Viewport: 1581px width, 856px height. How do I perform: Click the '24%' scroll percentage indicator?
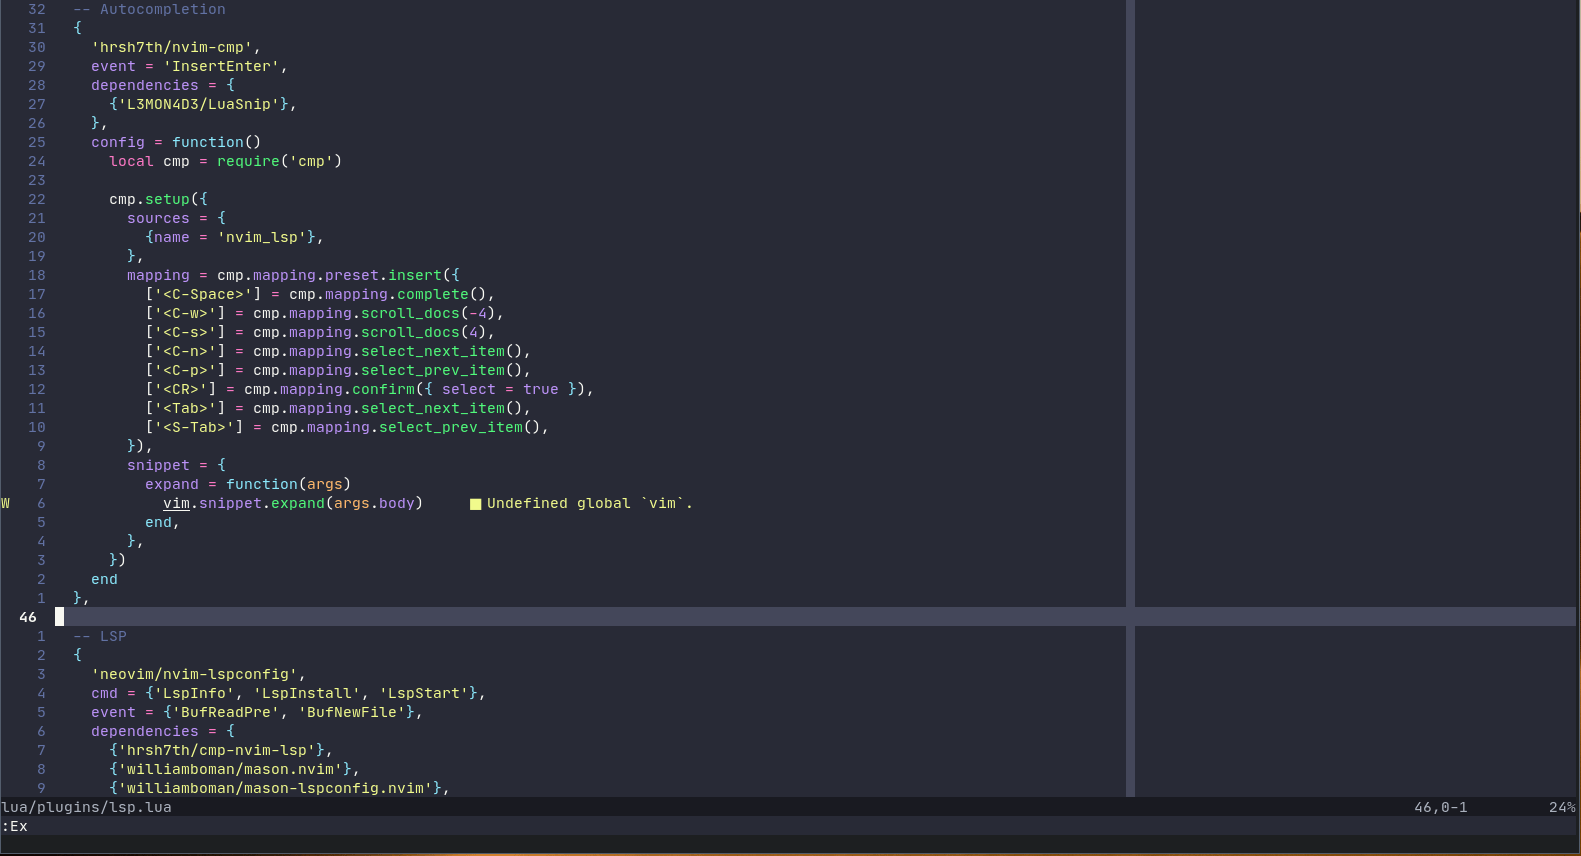(x=1562, y=807)
